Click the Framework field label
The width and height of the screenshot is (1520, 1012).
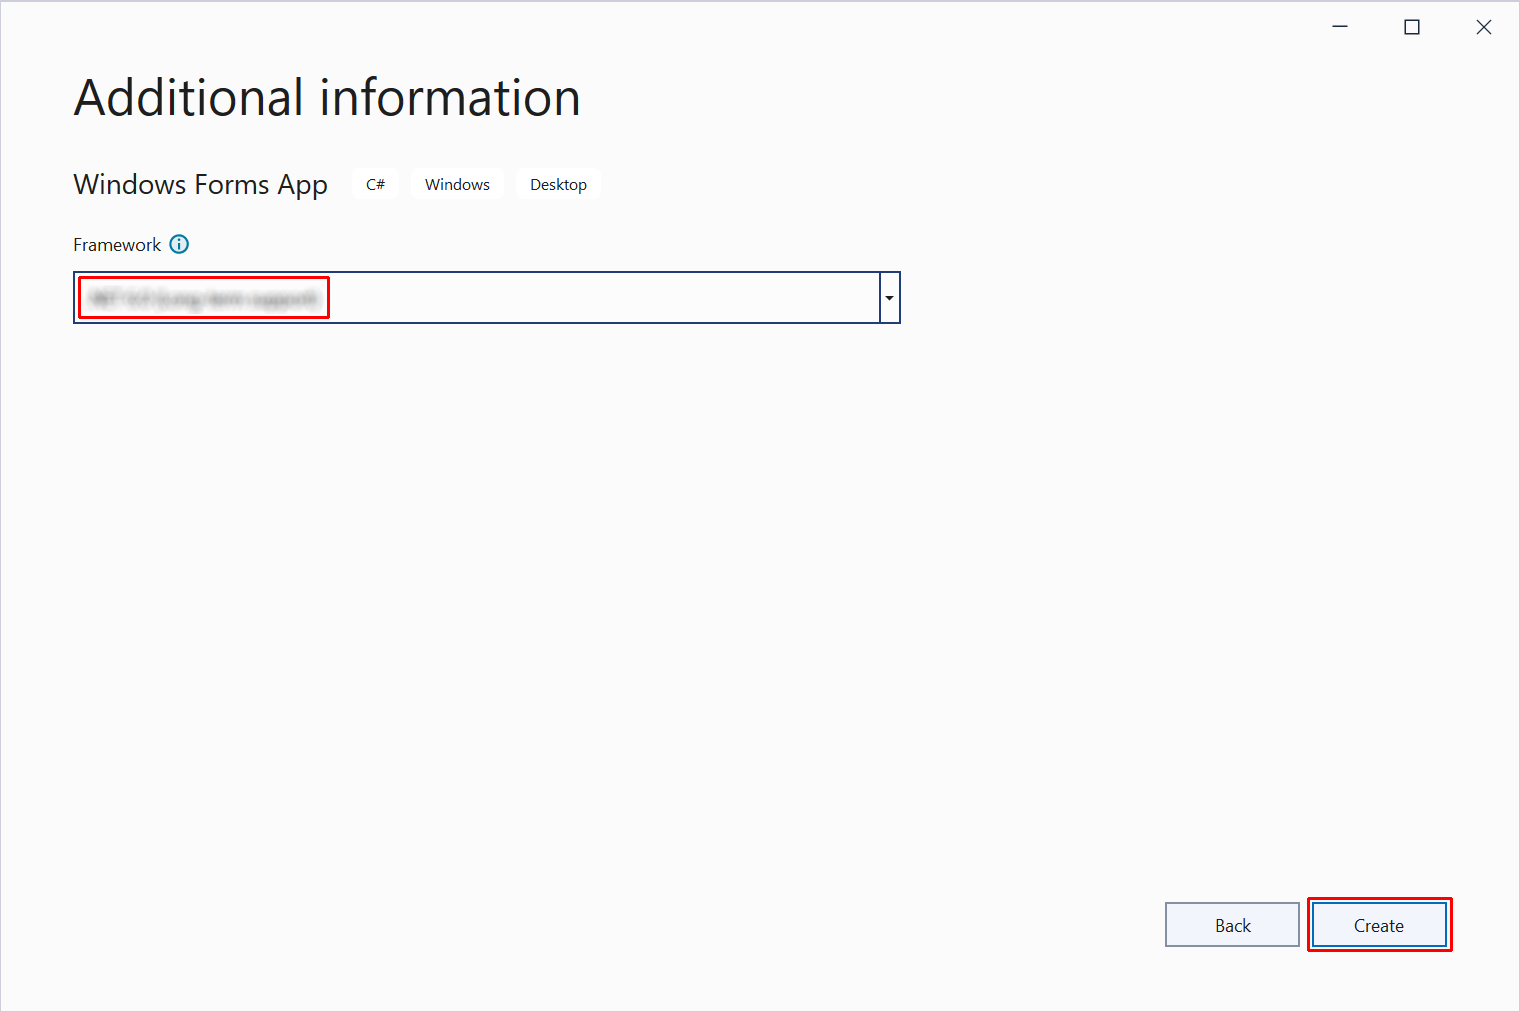click(117, 245)
